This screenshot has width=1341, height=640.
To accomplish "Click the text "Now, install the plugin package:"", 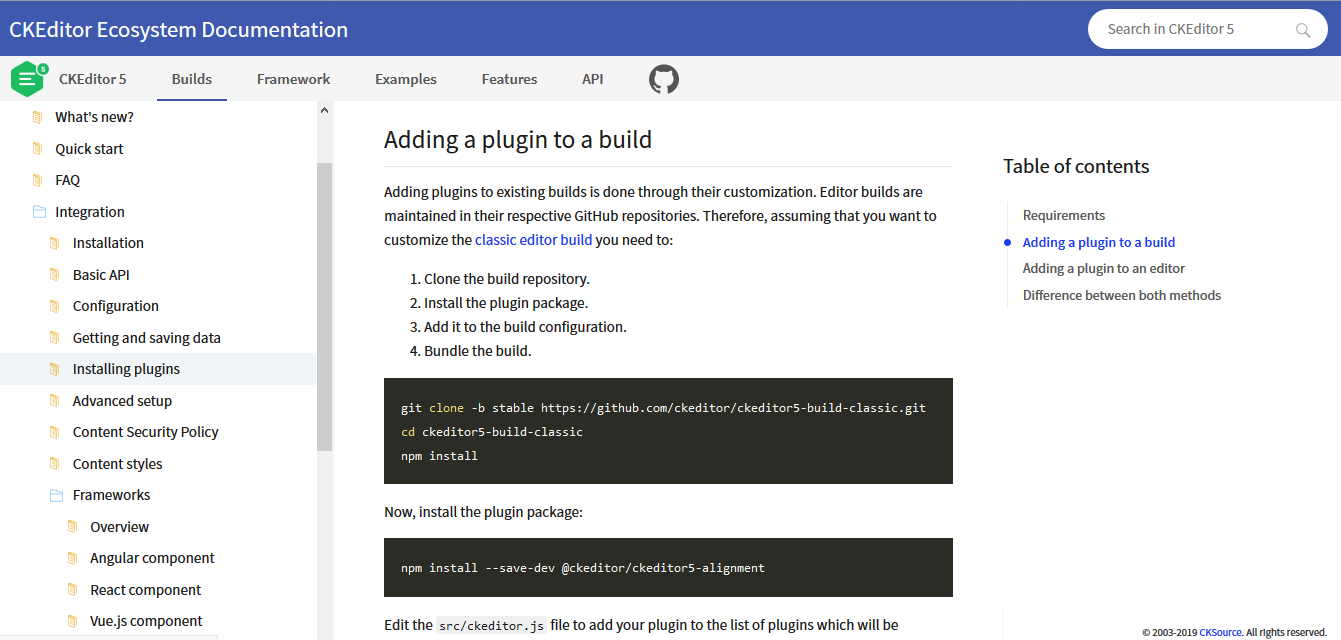I will 483,512.
